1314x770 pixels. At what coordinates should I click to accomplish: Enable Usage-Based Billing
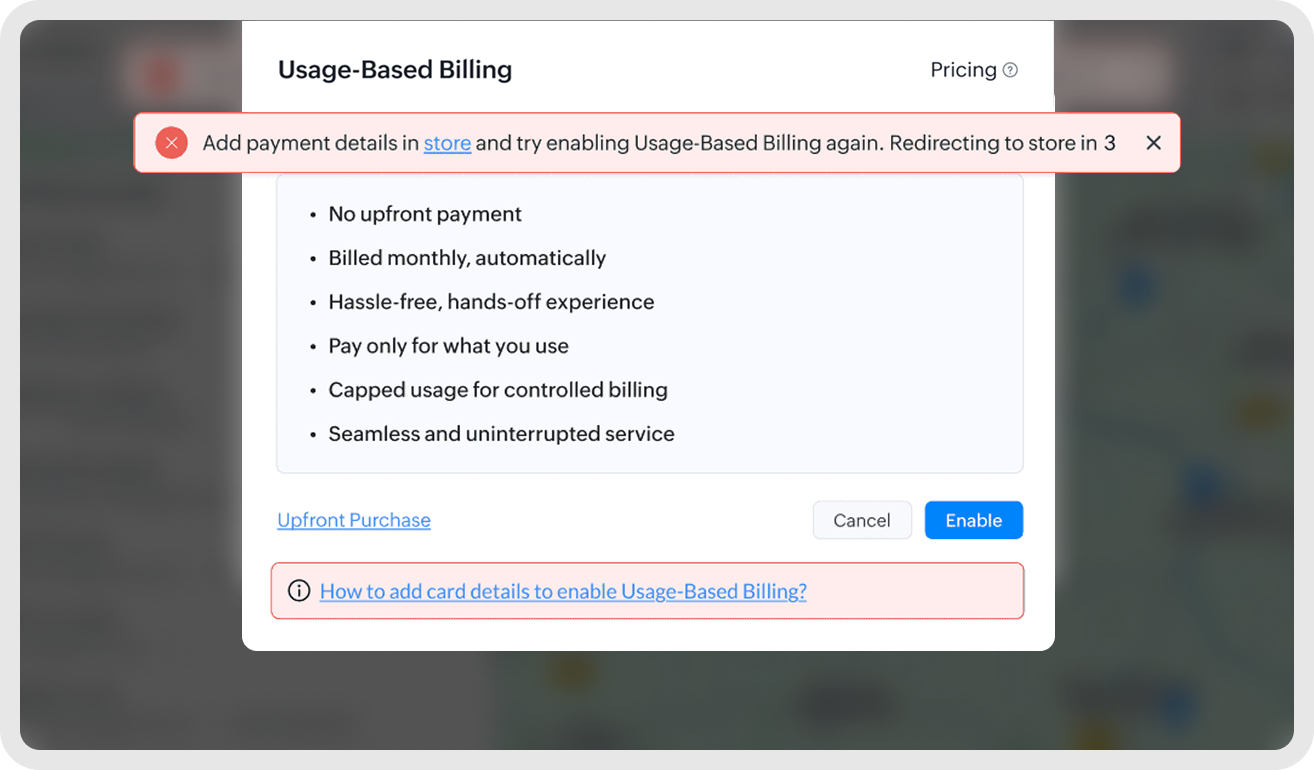pyautogui.click(x=973, y=520)
